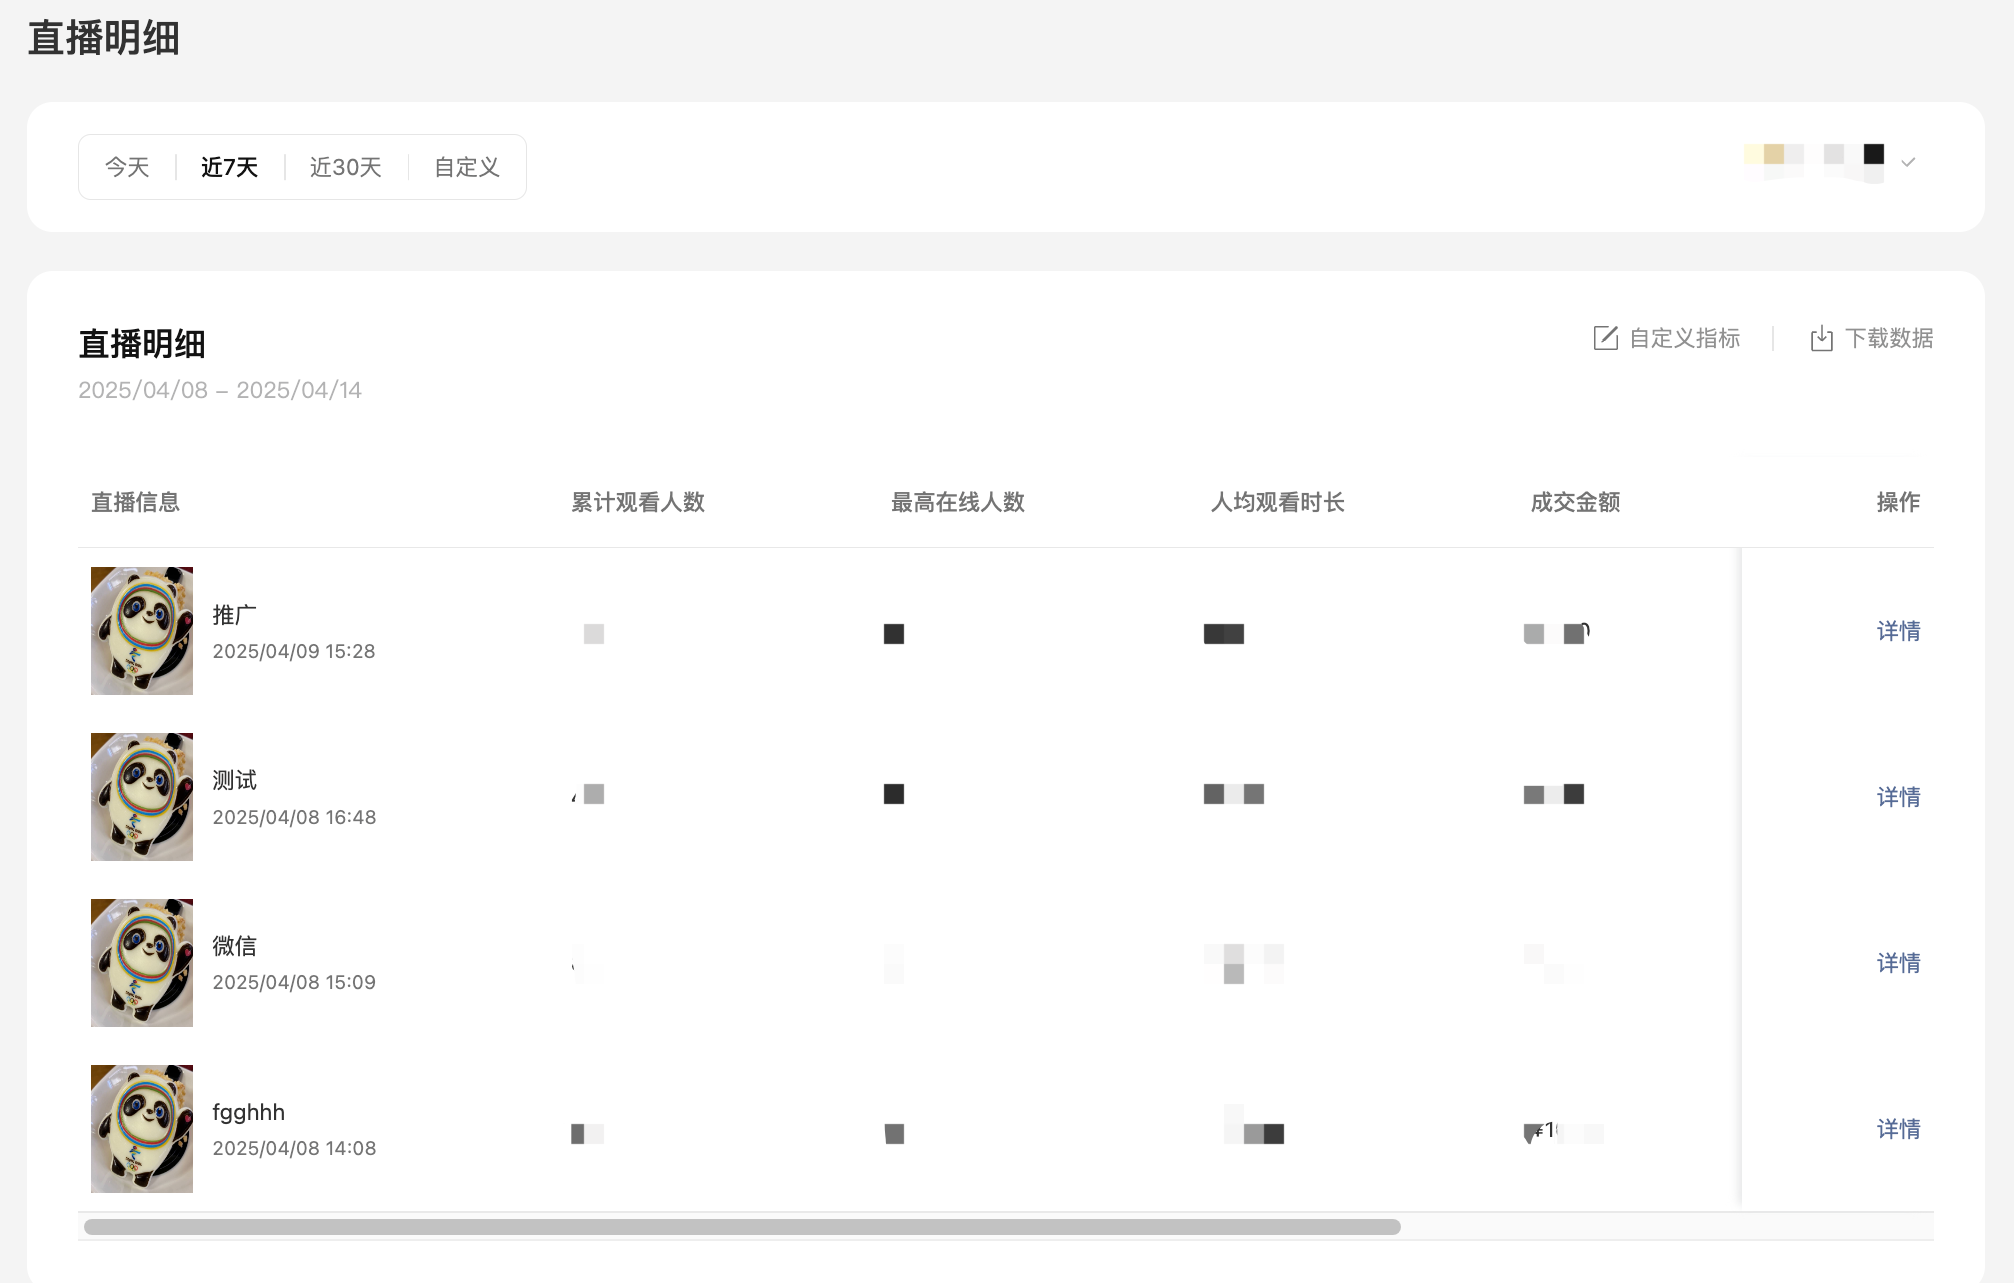
Task: Click the 成交金额 column header
Action: (1575, 502)
